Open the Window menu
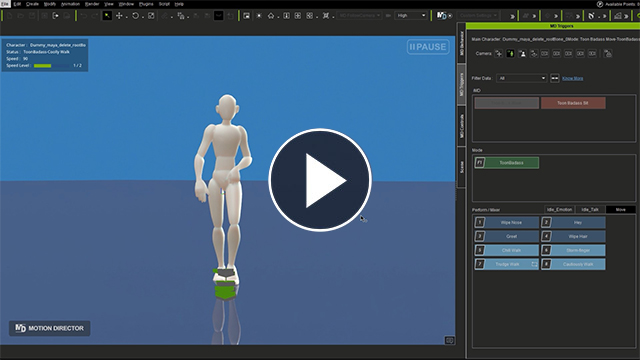Viewport: 640px width, 360px height. [x=126, y=4]
